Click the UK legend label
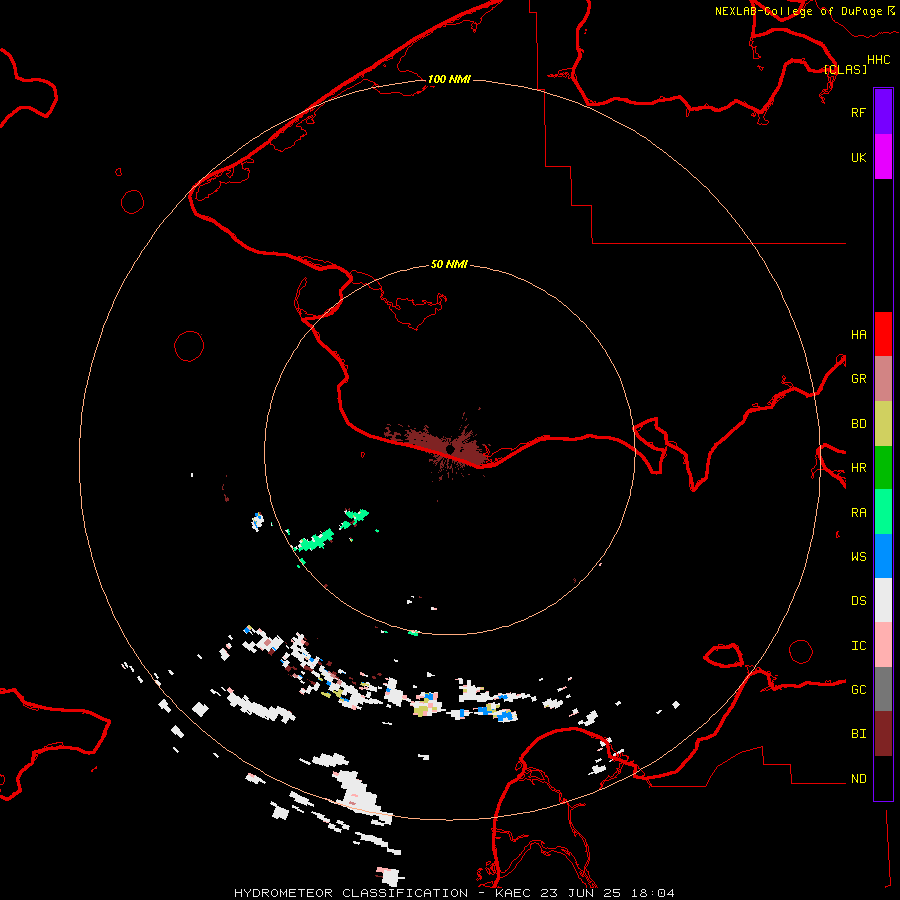 (858, 157)
